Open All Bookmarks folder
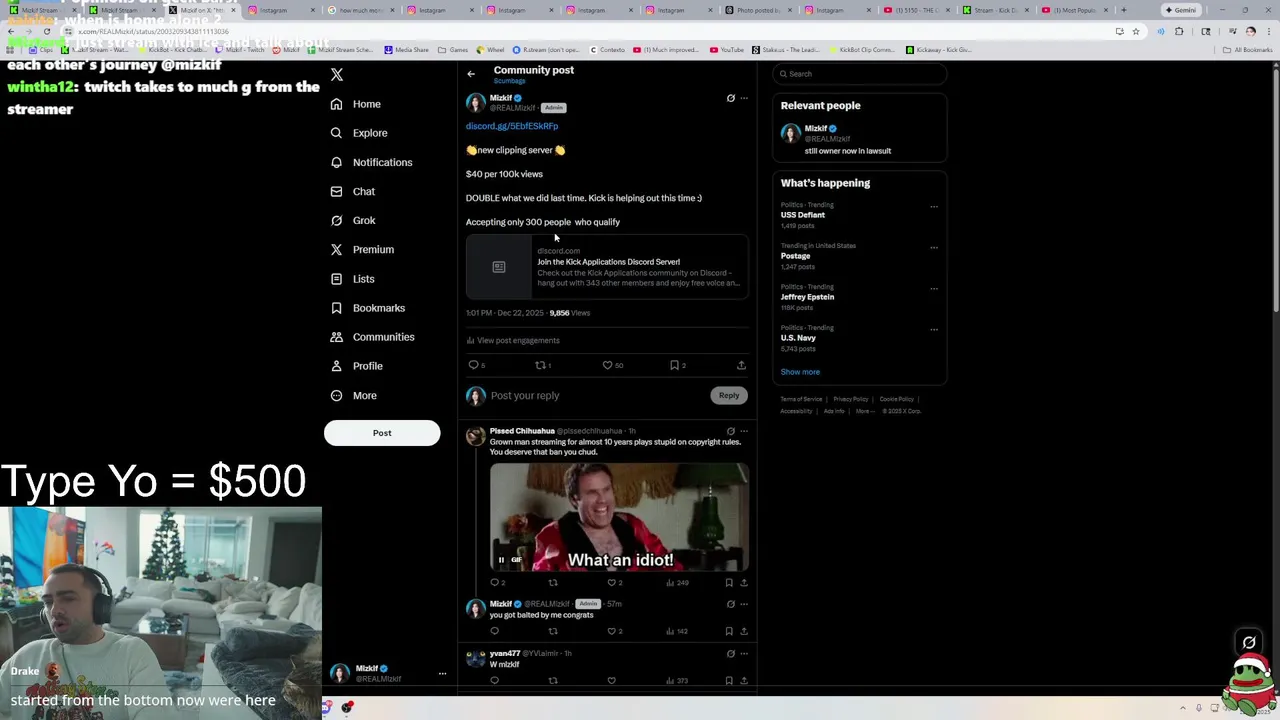1280x720 pixels. tap(1248, 50)
